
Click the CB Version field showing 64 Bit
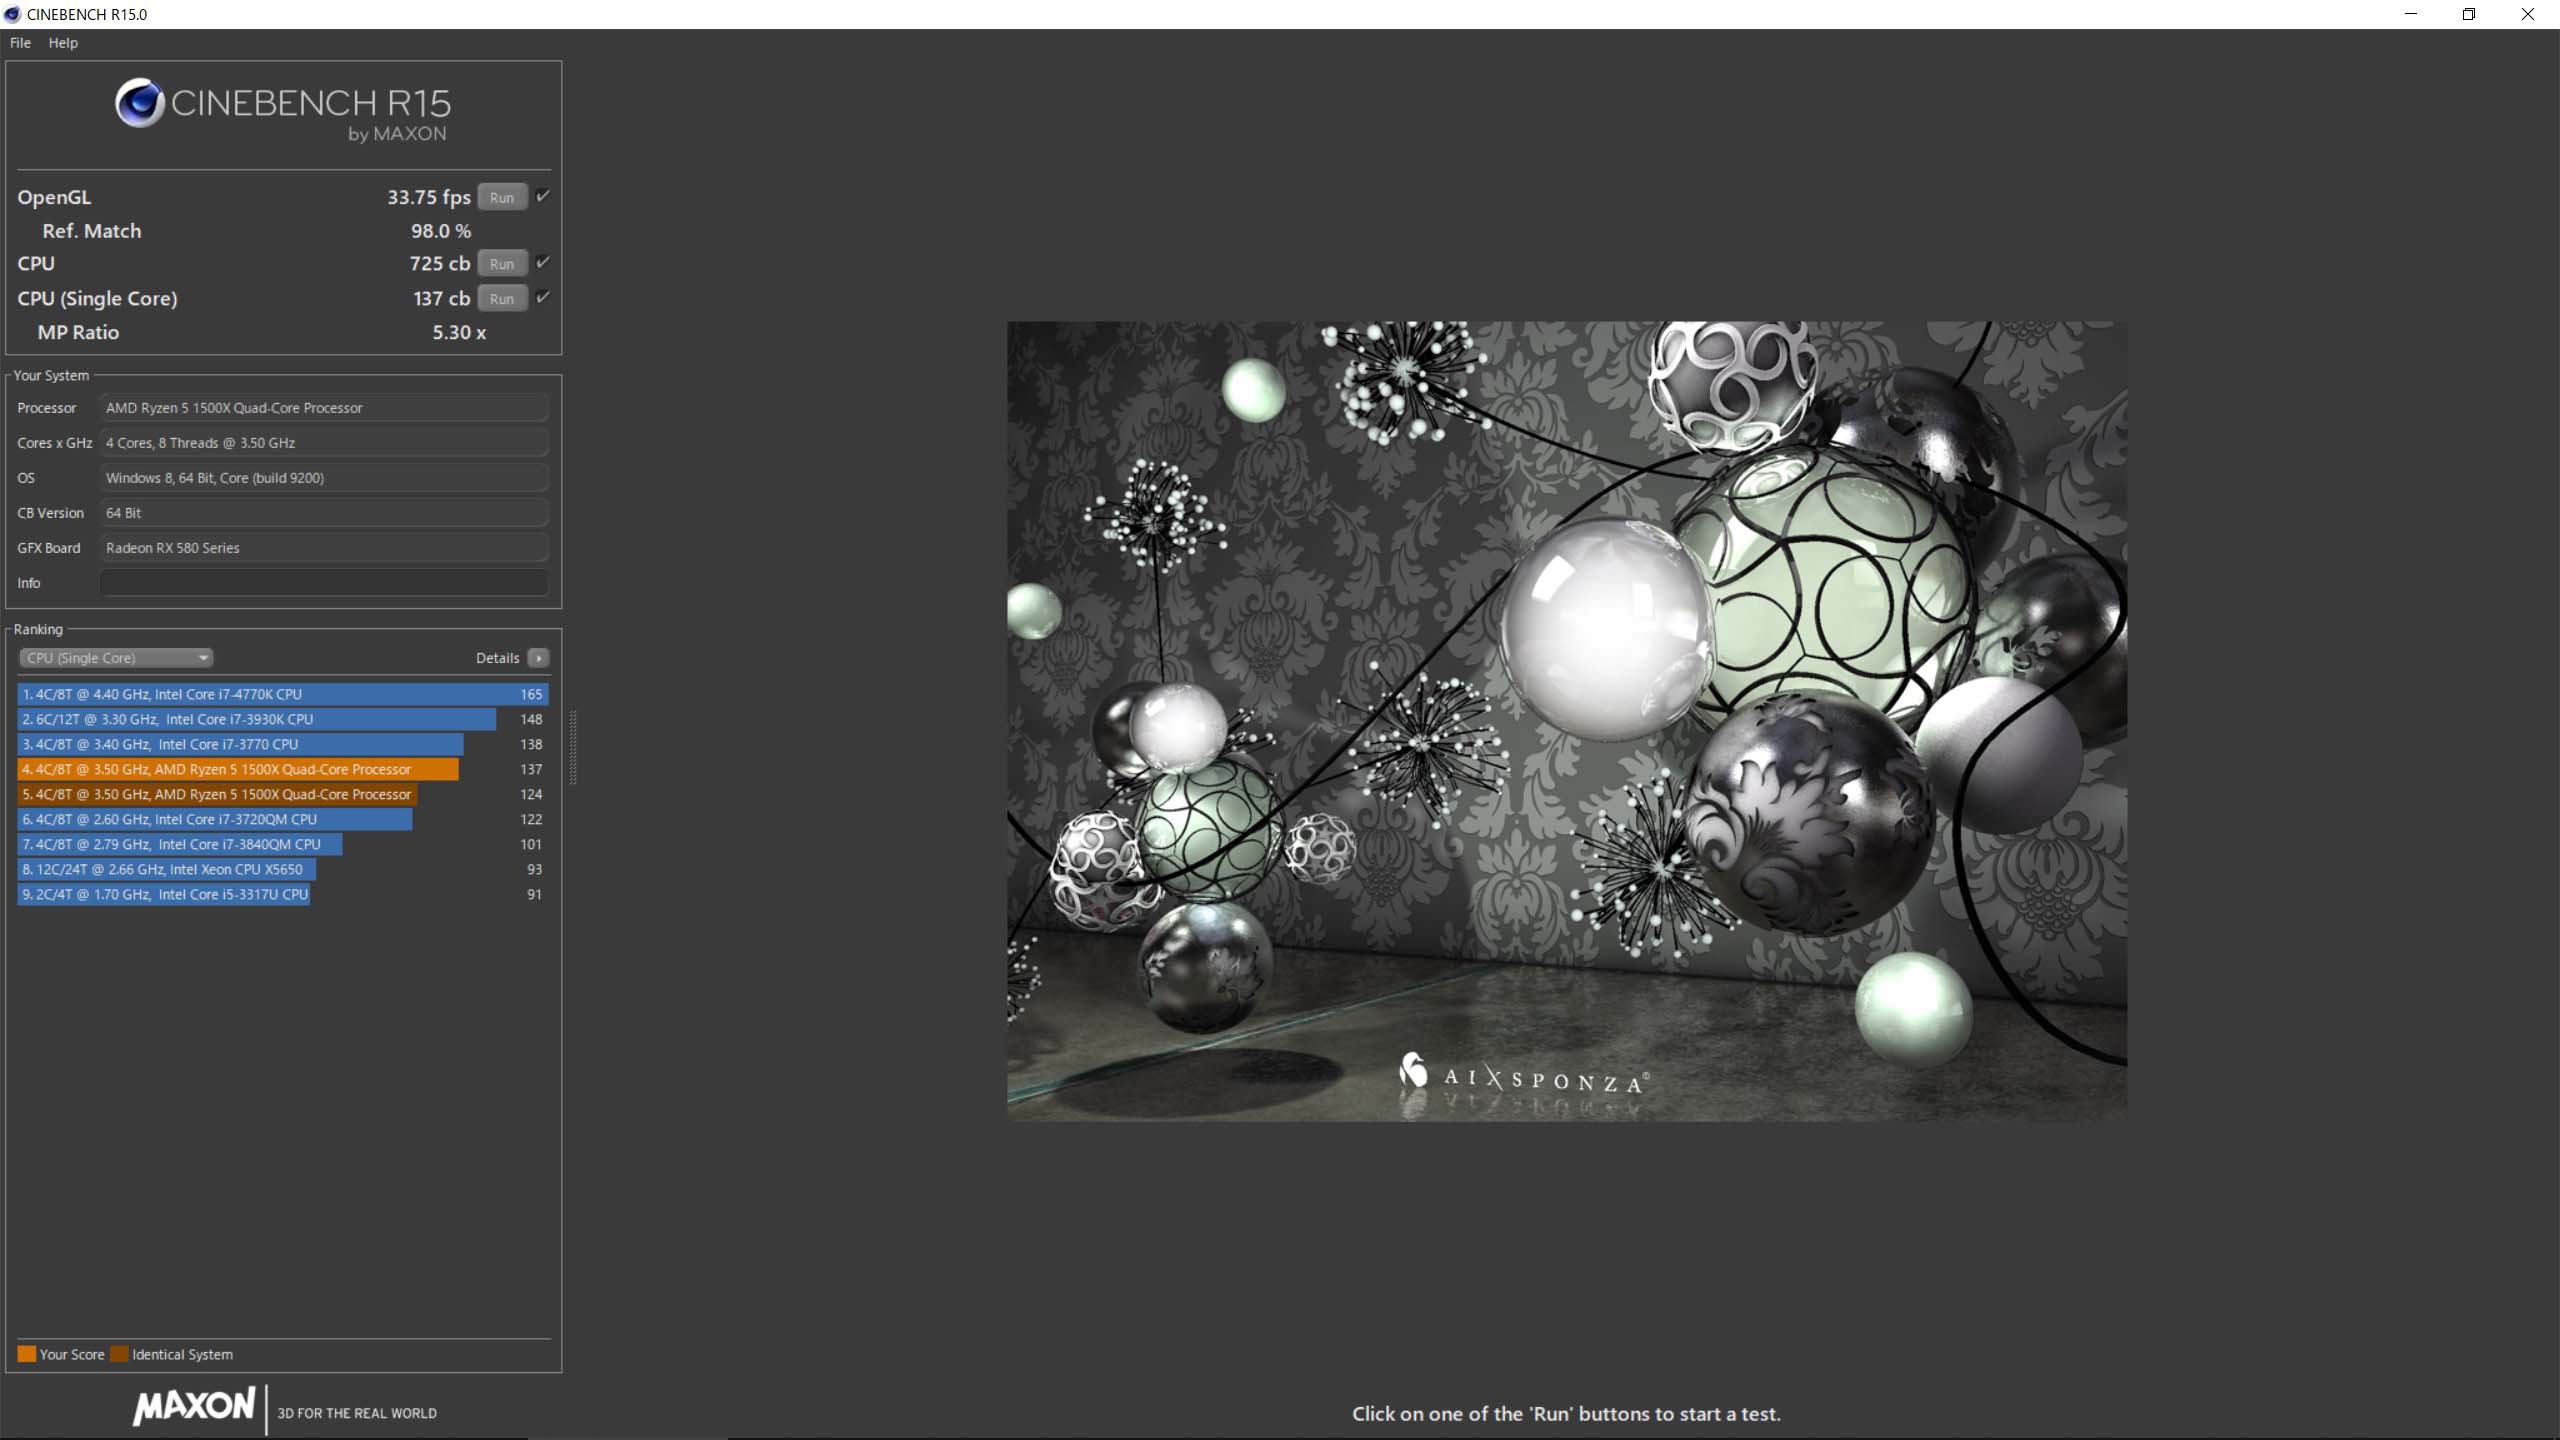click(324, 513)
